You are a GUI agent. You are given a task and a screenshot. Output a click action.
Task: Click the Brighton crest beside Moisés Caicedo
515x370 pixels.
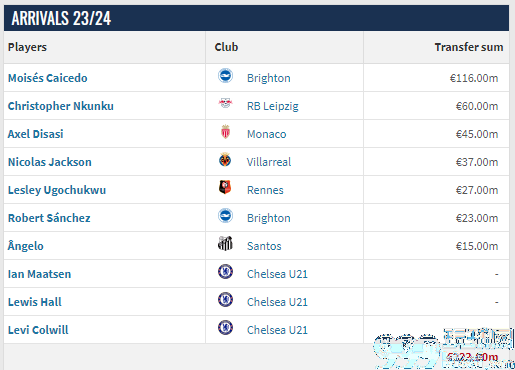pyautogui.click(x=225, y=76)
